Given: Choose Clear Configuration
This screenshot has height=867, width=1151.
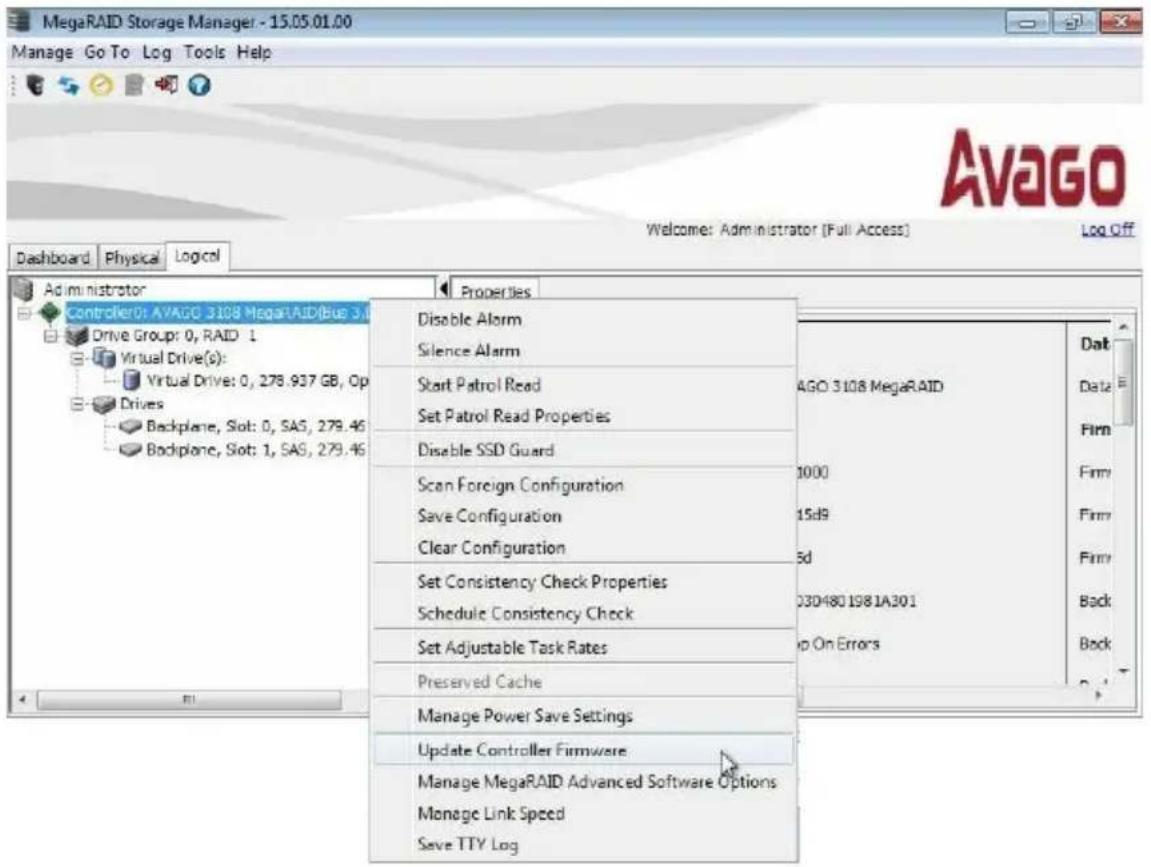Looking at the screenshot, I should pyautogui.click(x=584, y=548).
